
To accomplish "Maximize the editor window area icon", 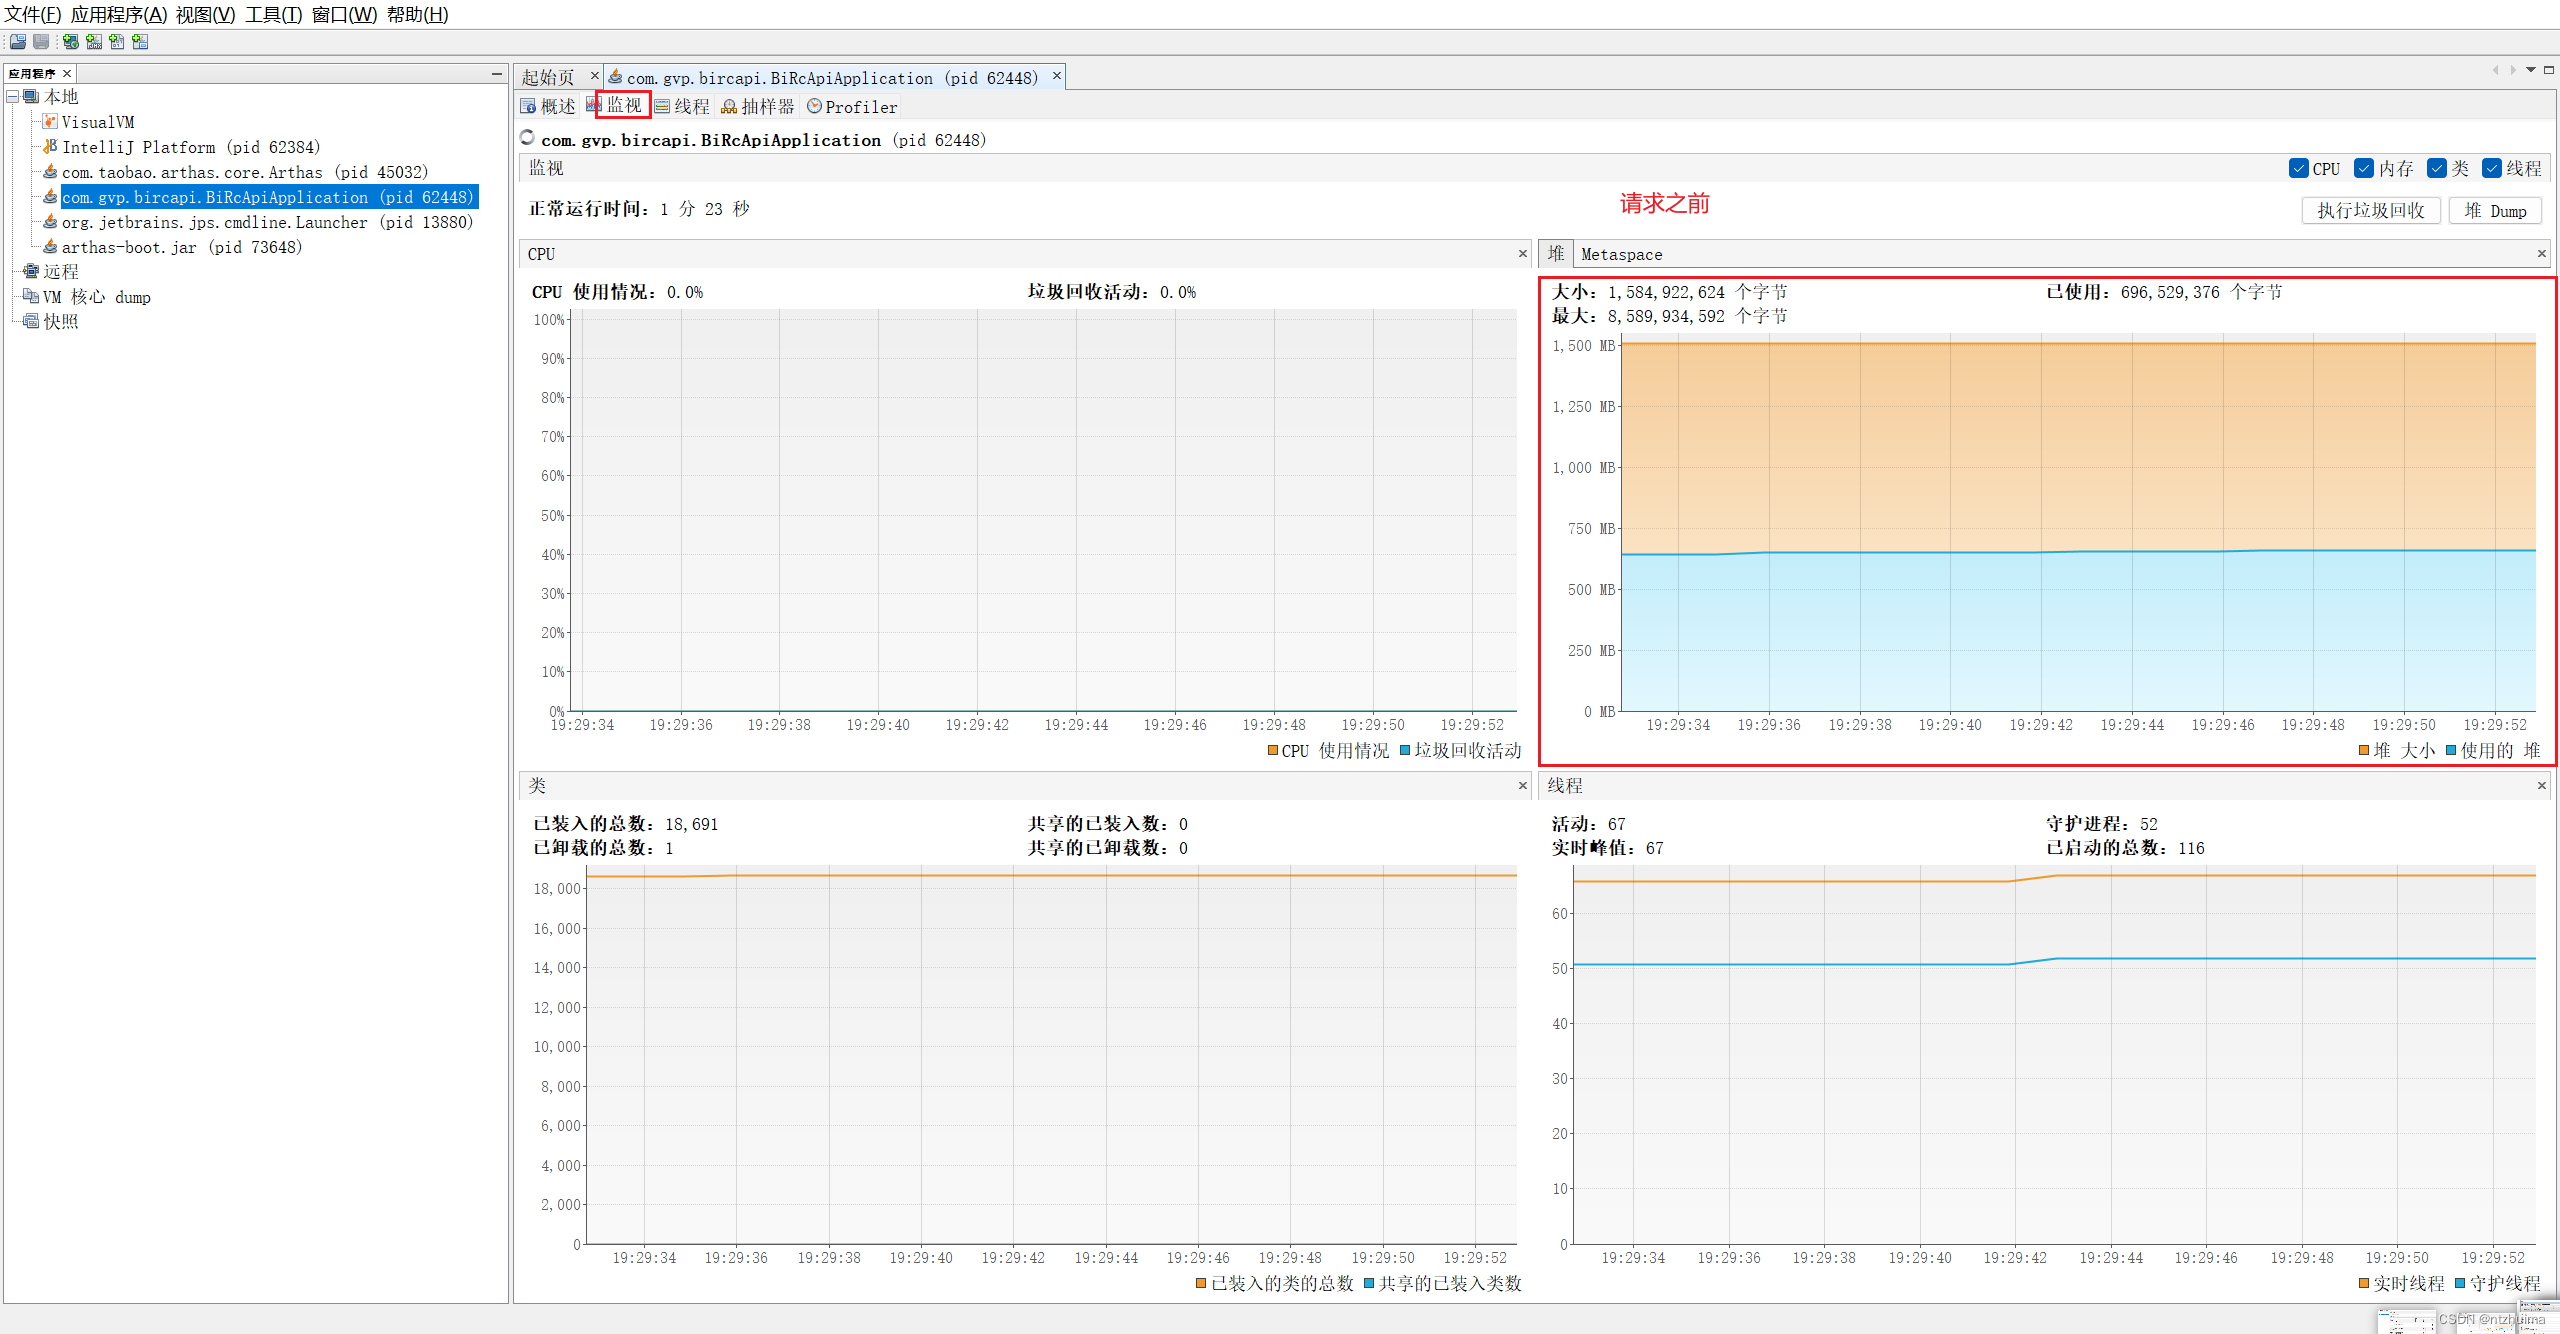I will (2549, 70).
